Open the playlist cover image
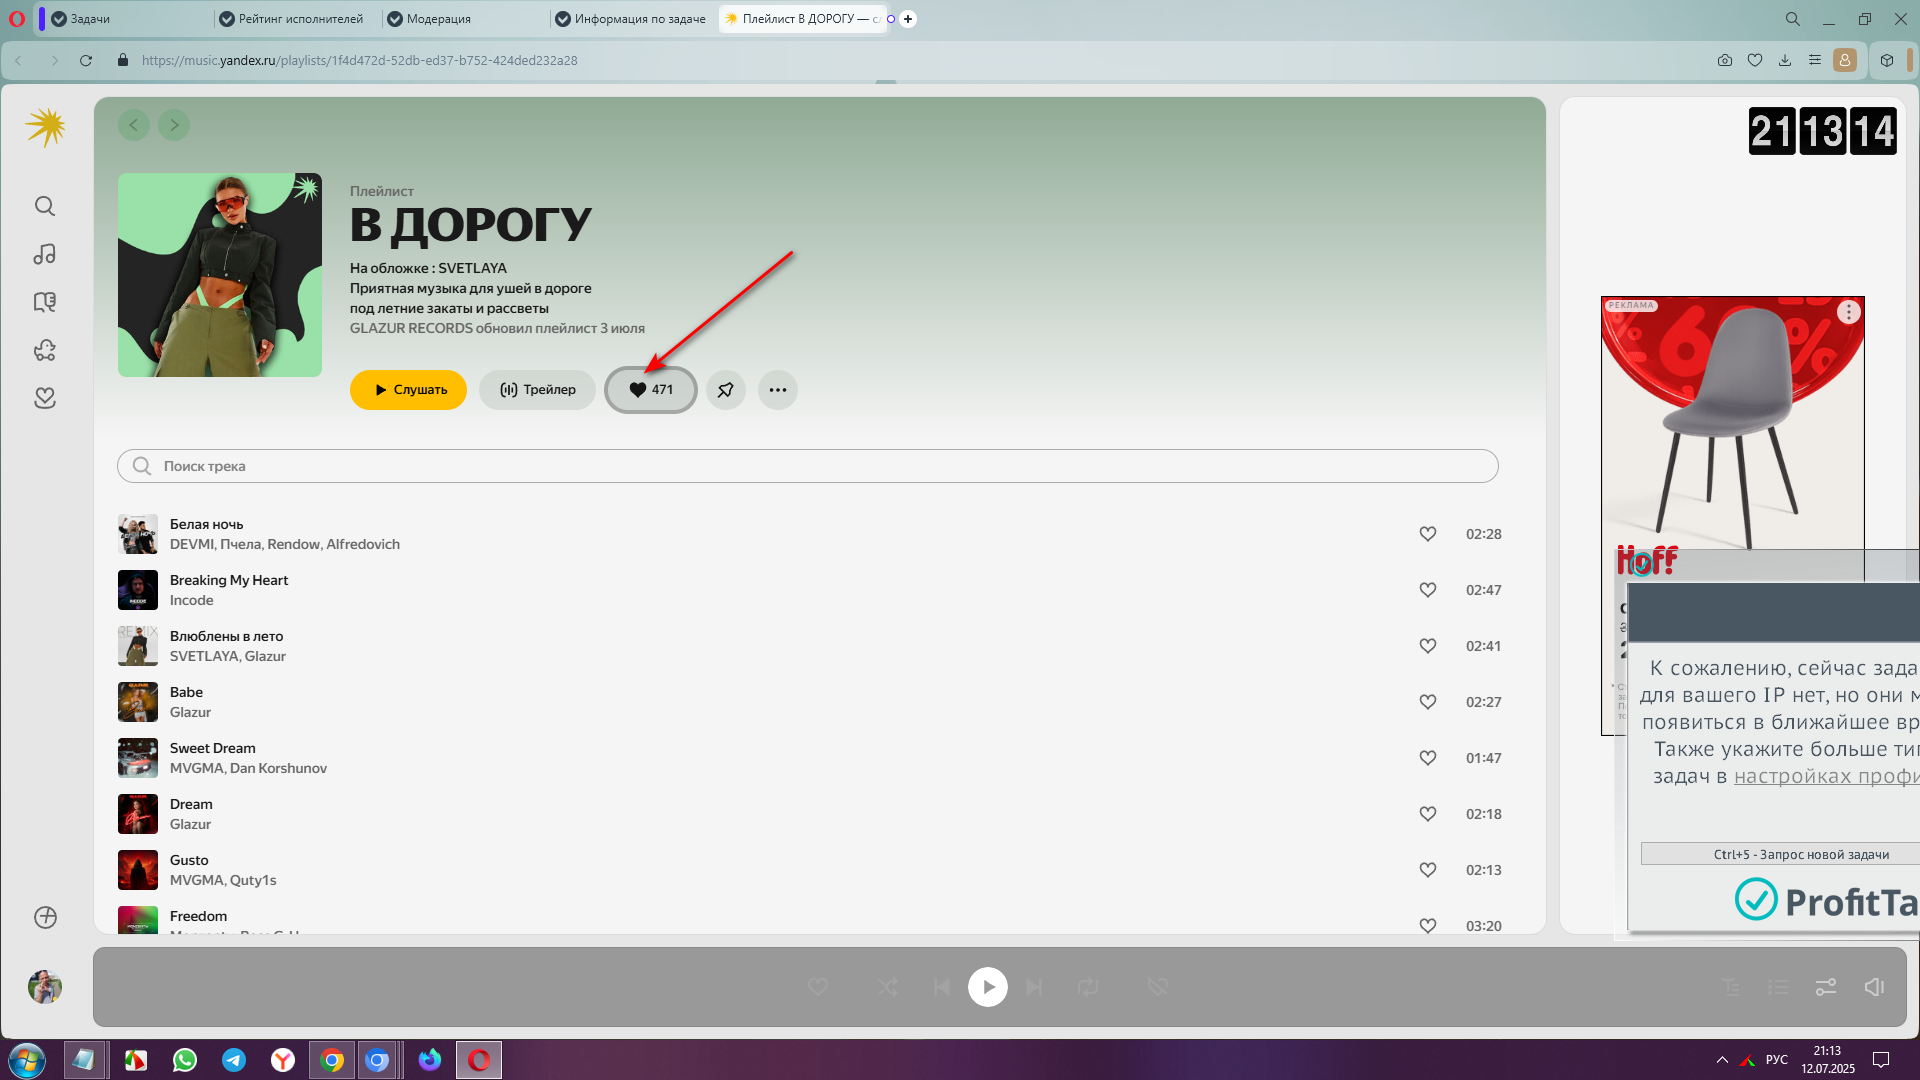The height and width of the screenshot is (1080, 1920). 220,275
